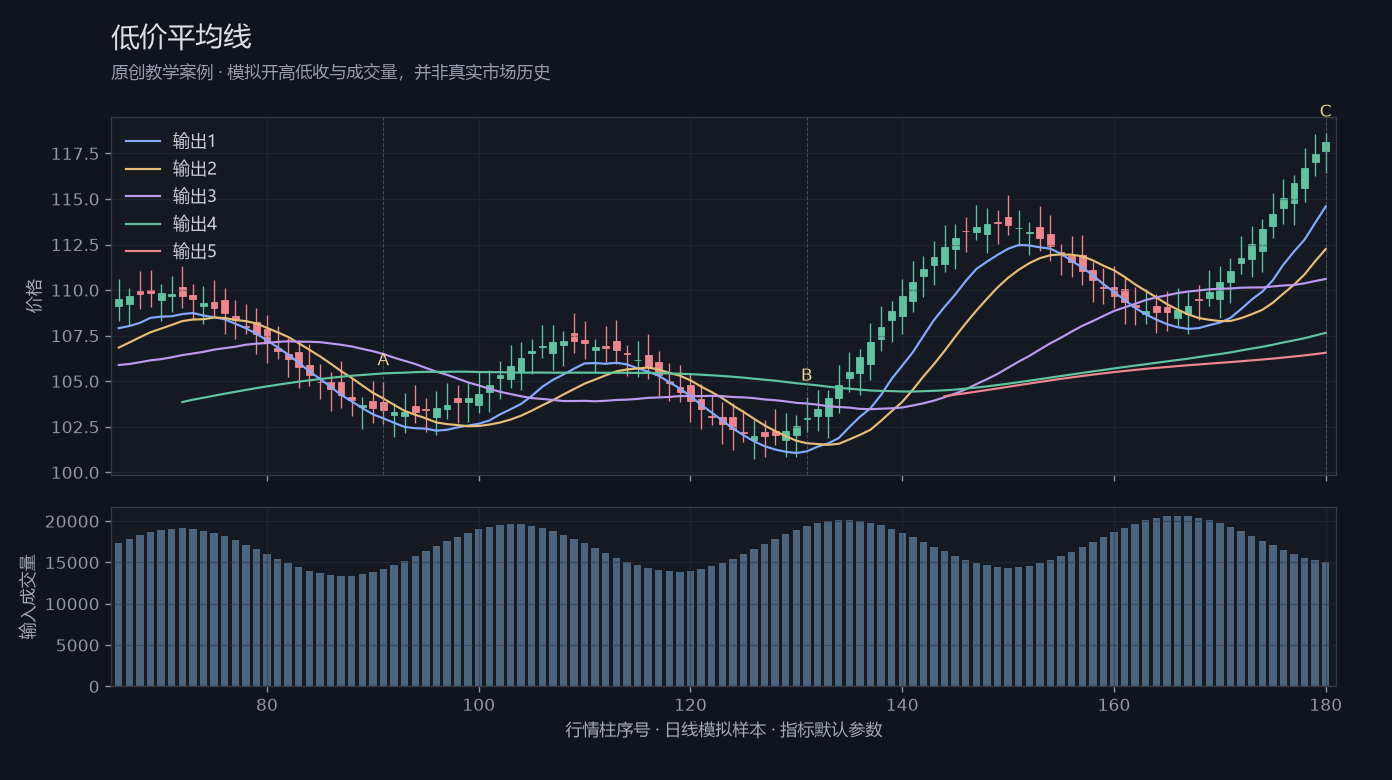Select the 输出3 legend label

(x=194, y=196)
